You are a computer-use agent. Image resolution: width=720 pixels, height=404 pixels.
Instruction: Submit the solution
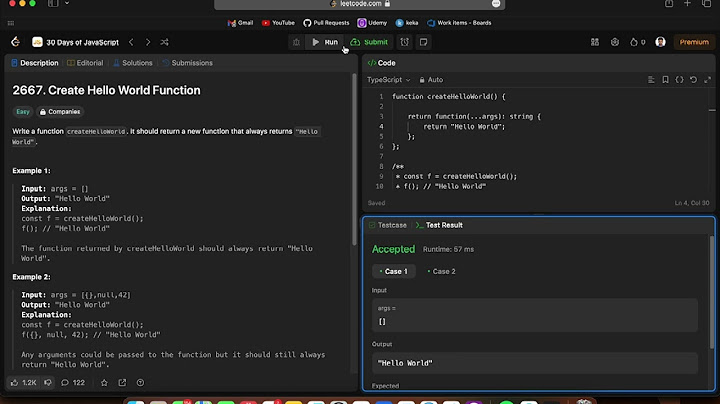[369, 42]
